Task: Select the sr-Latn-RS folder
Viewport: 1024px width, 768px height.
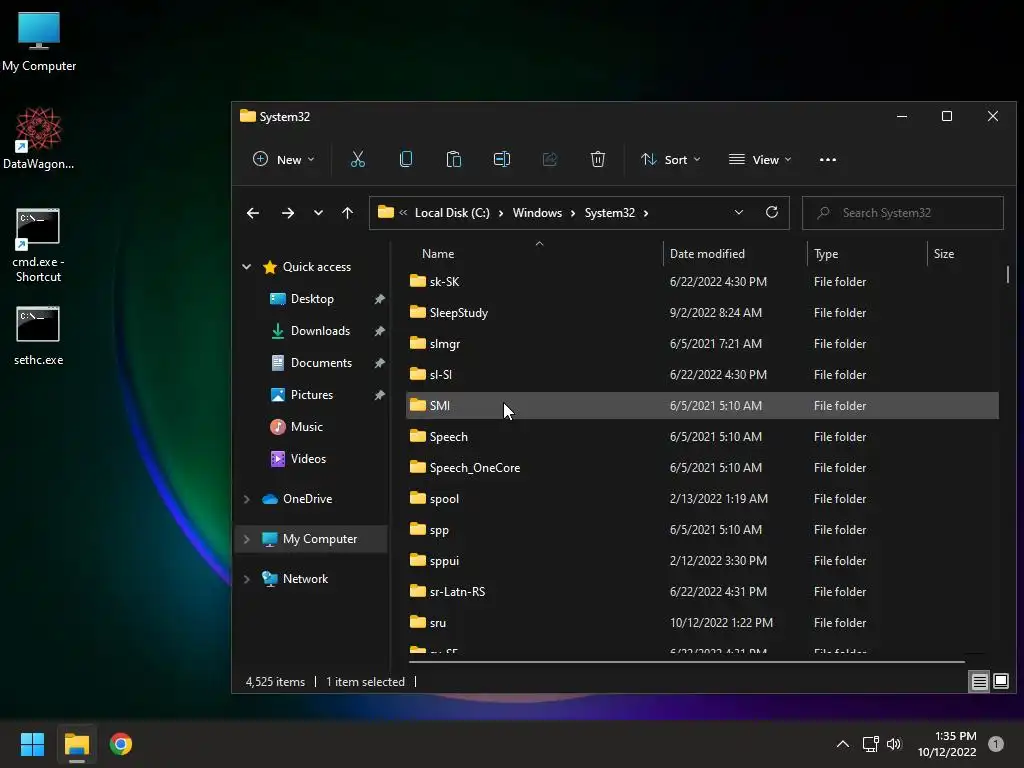Action: point(702,592)
